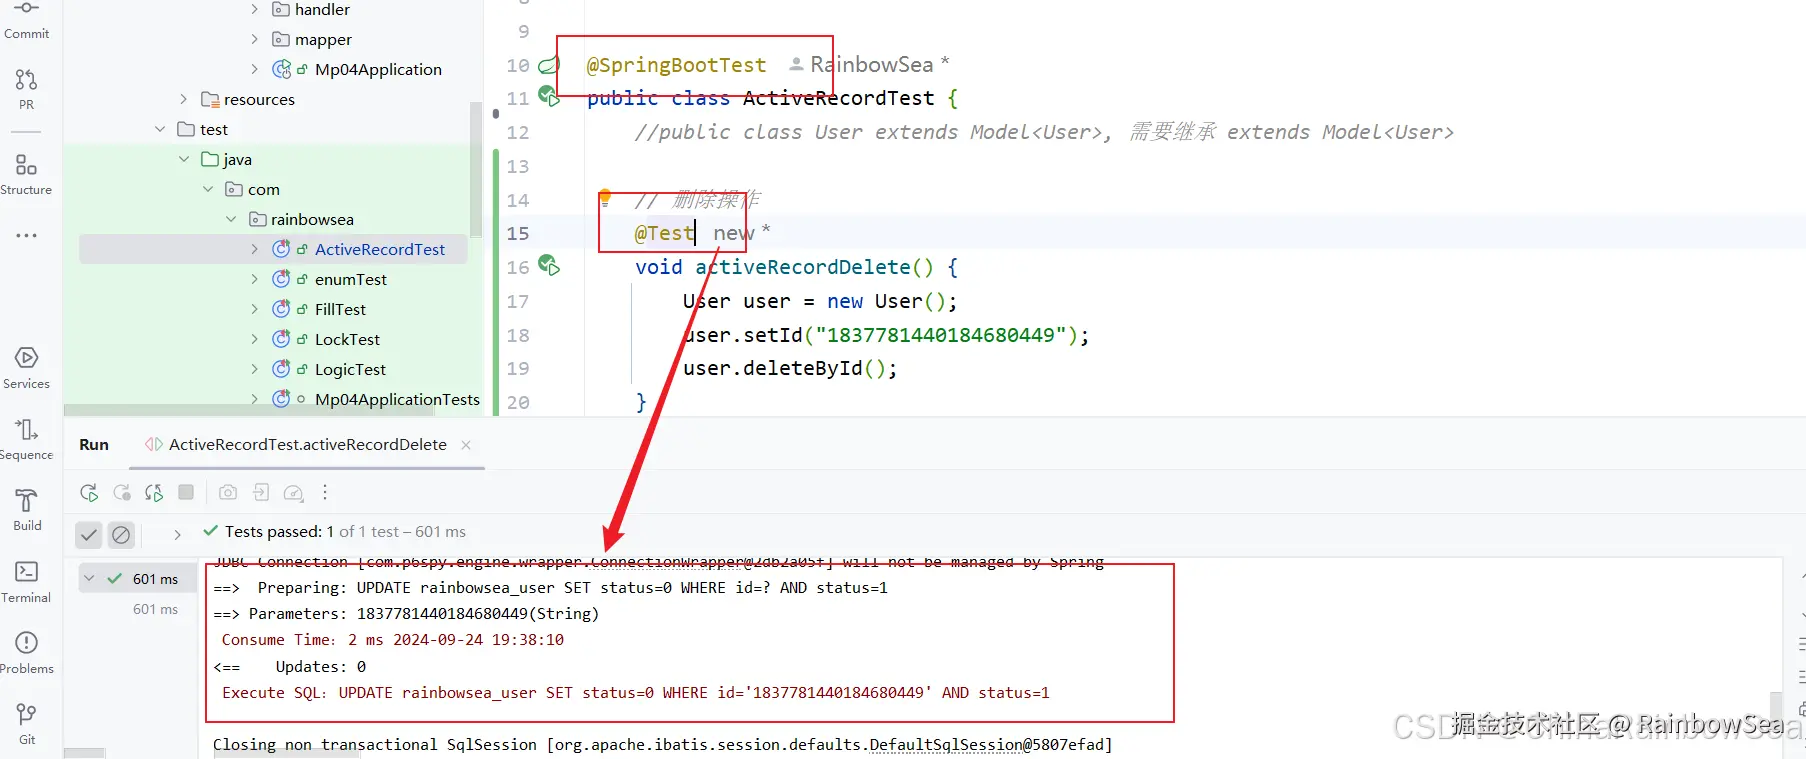Click run test gutter icon at line 16
The height and width of the screenshot is (759, 1806).
(x=549, y=265)
